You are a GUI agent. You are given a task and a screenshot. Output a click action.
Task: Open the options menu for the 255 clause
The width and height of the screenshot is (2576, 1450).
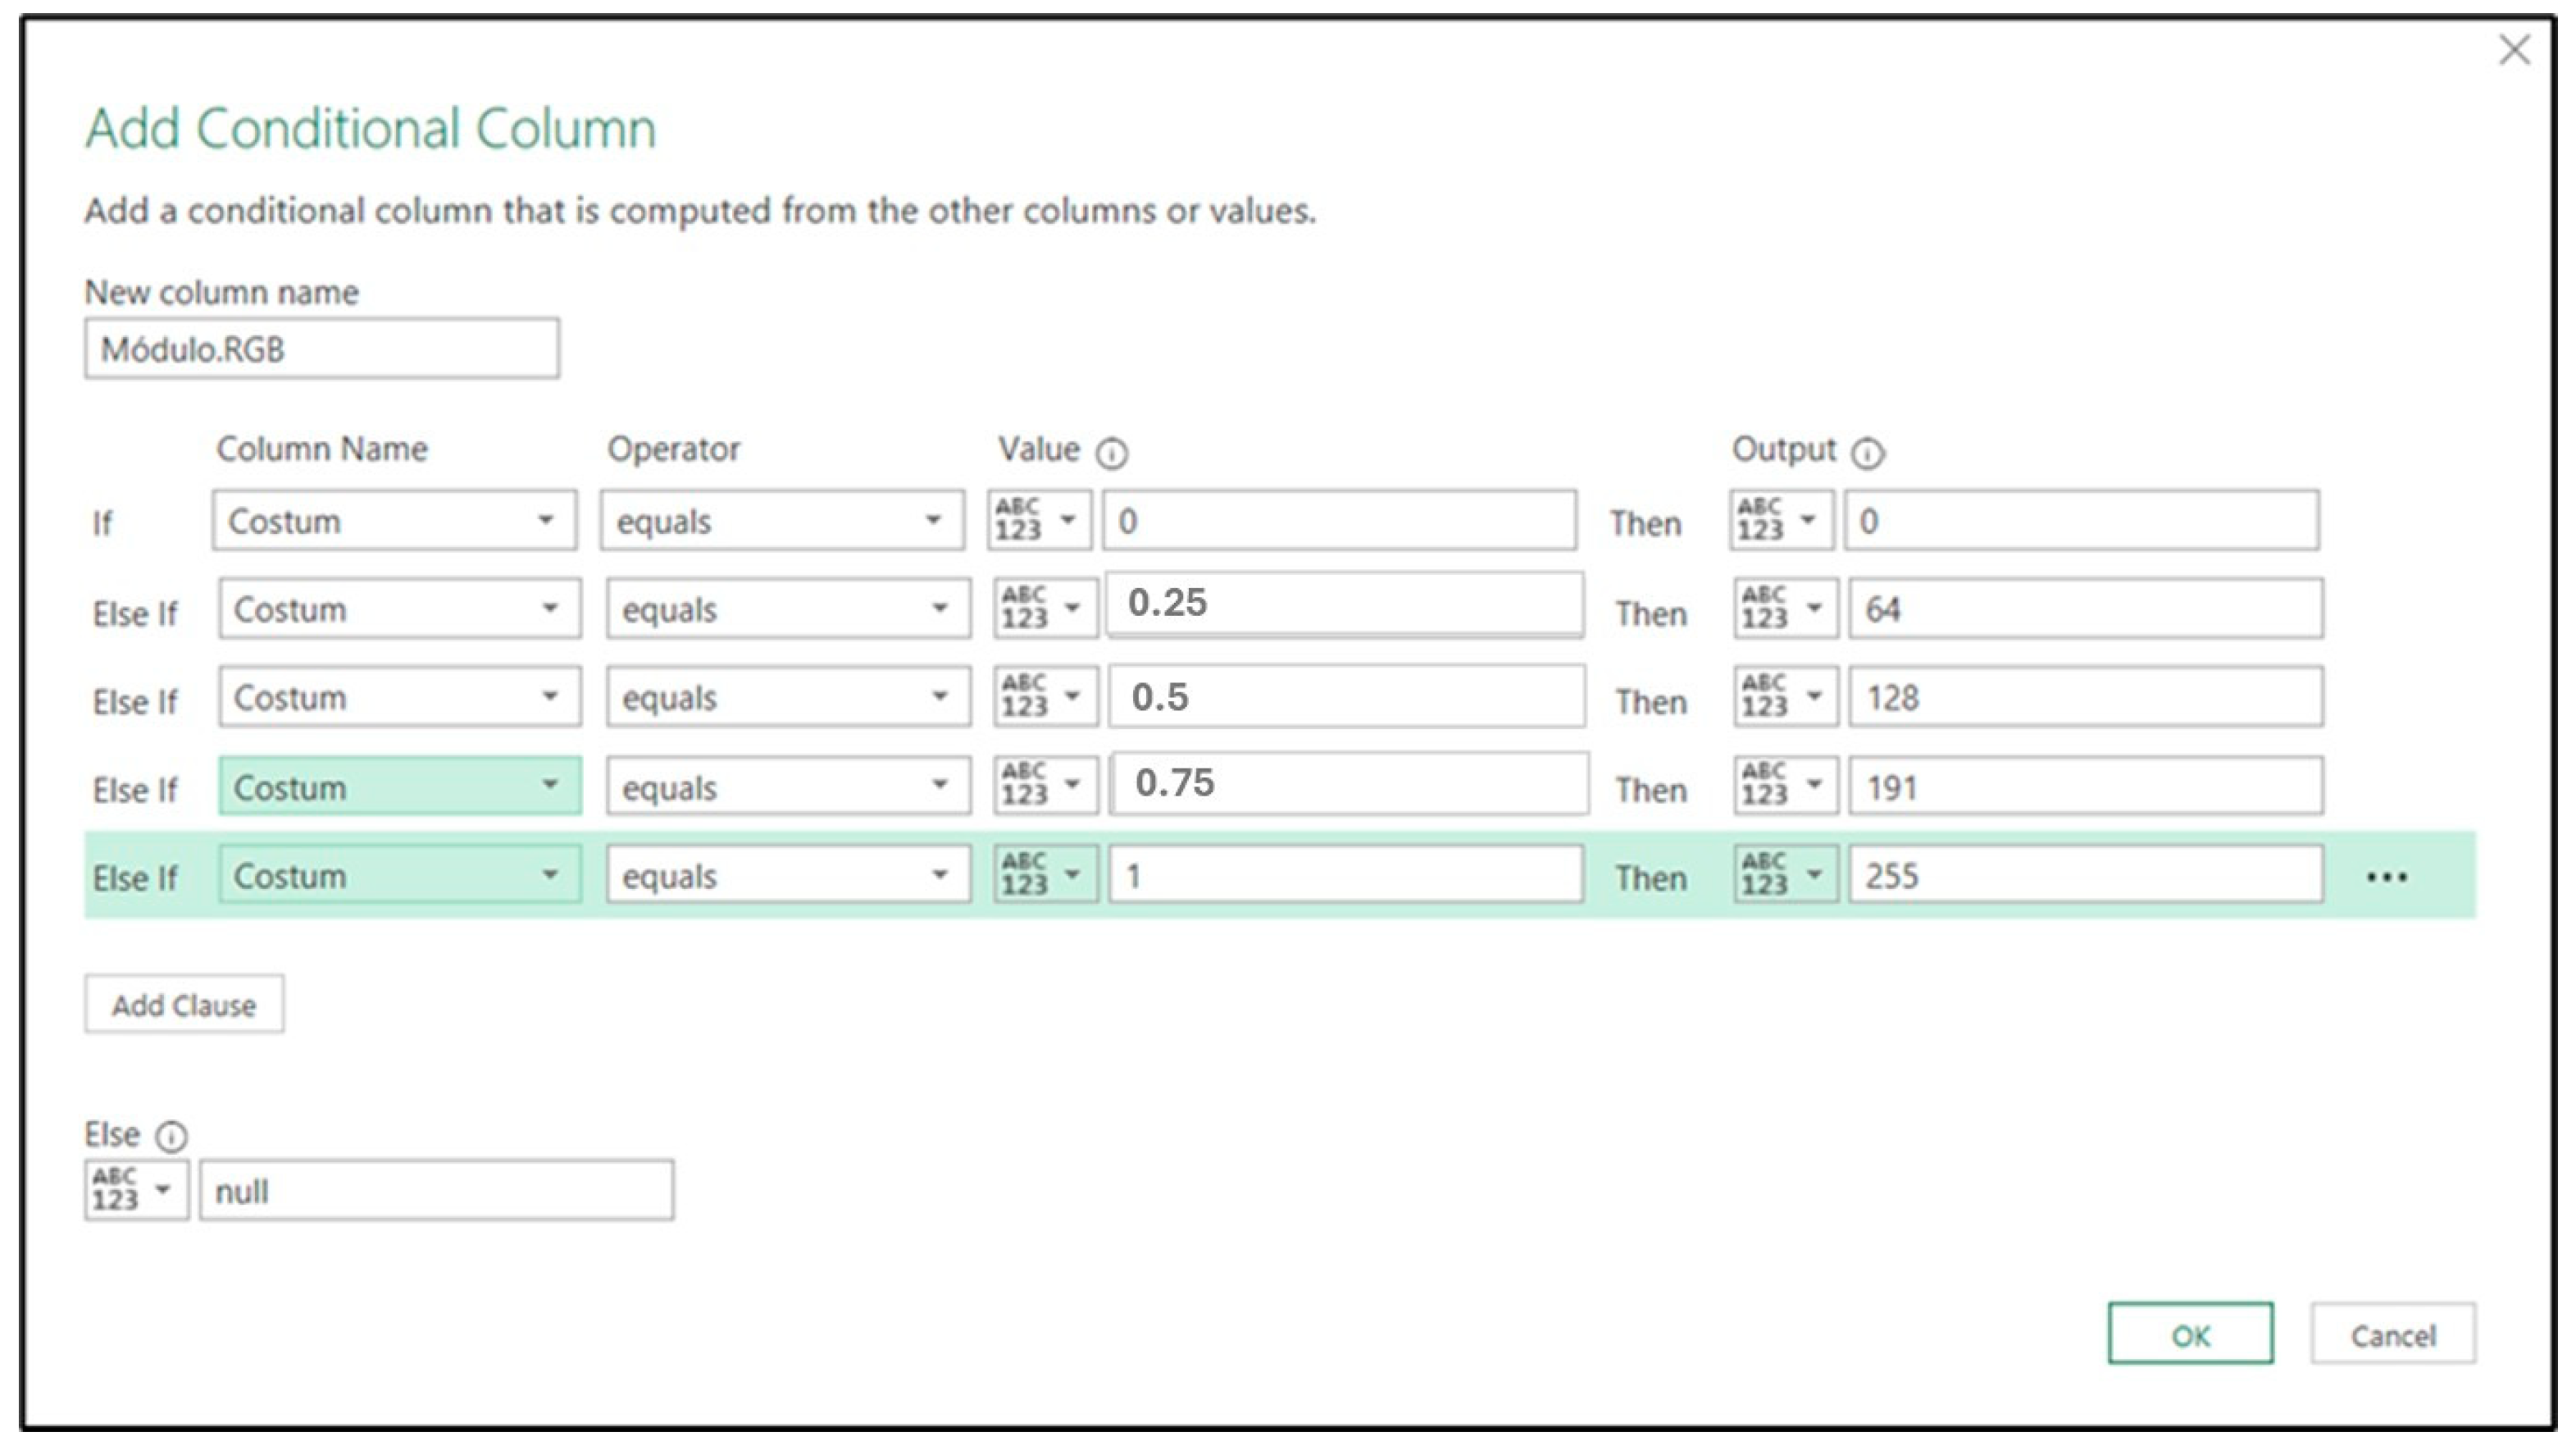2386,877
